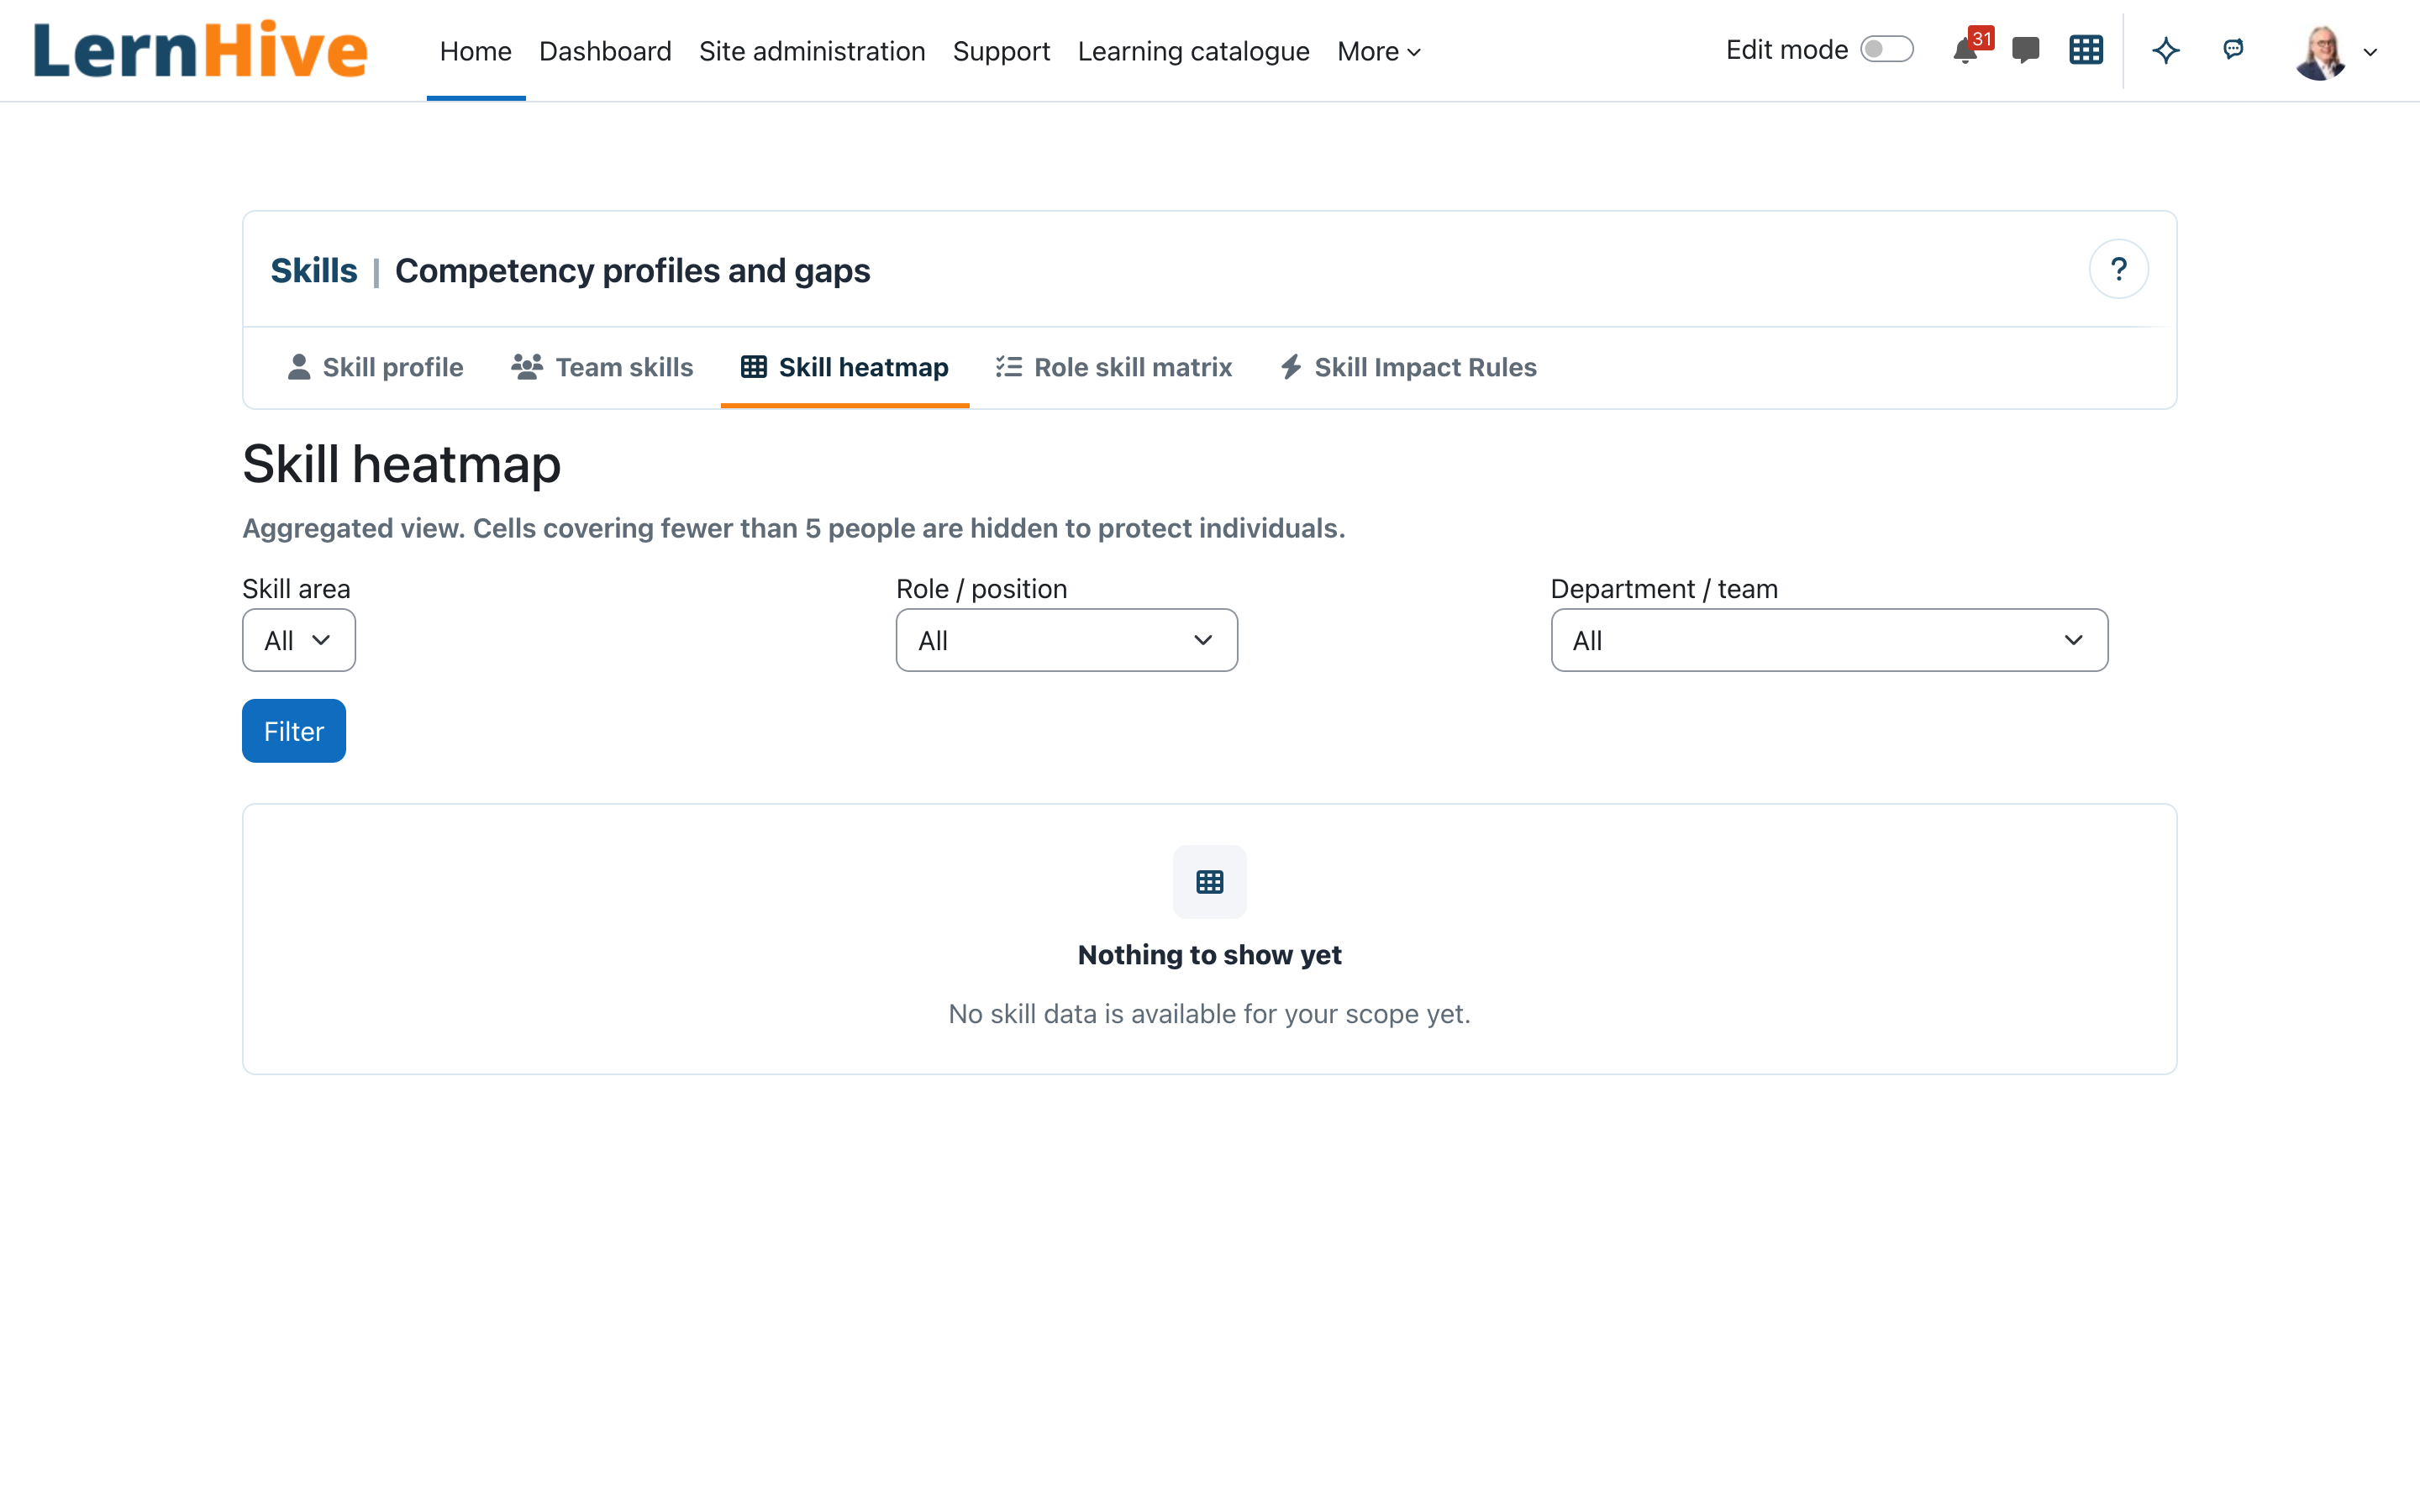Image resolution: width=2420 pixels, height=1512 pixels.
Task: Click the Skills breadcrumb link
Action: point(313,270)
